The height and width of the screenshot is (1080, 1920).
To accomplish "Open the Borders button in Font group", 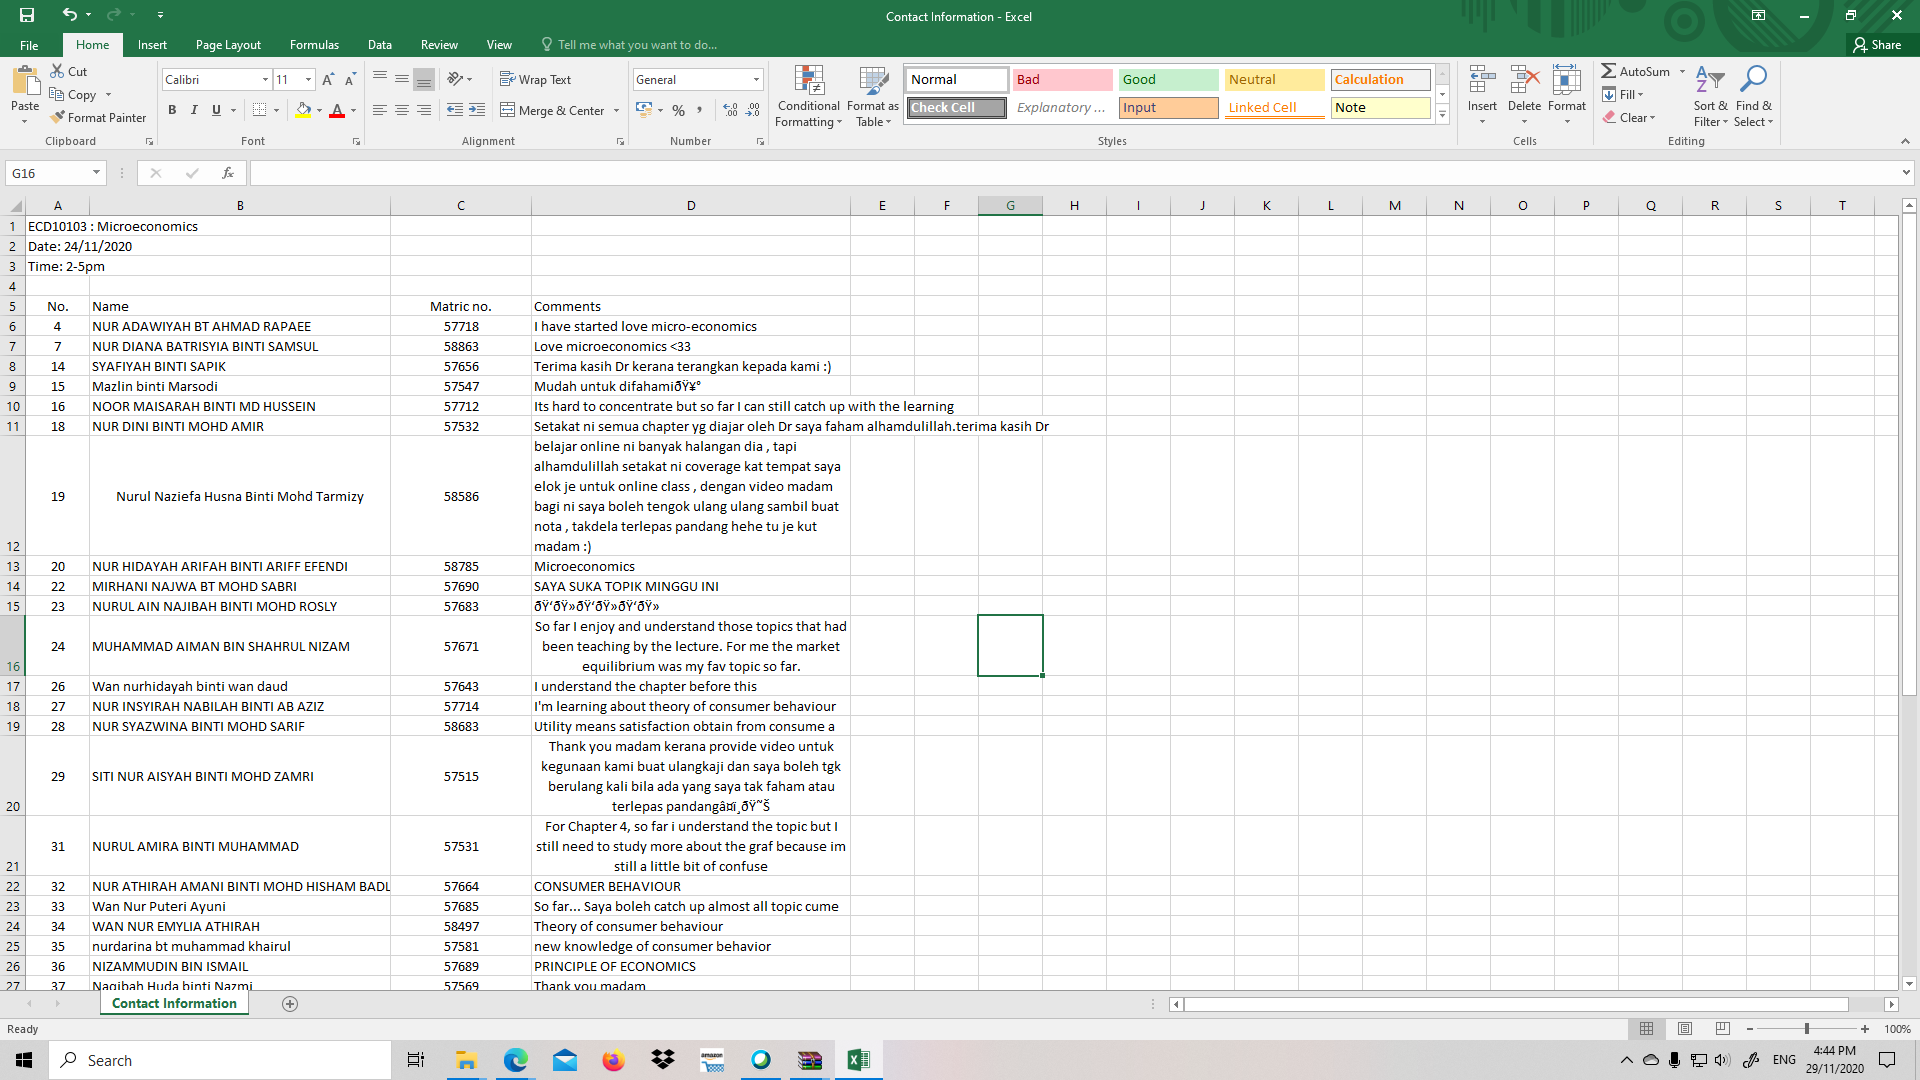I will [260, 110].
